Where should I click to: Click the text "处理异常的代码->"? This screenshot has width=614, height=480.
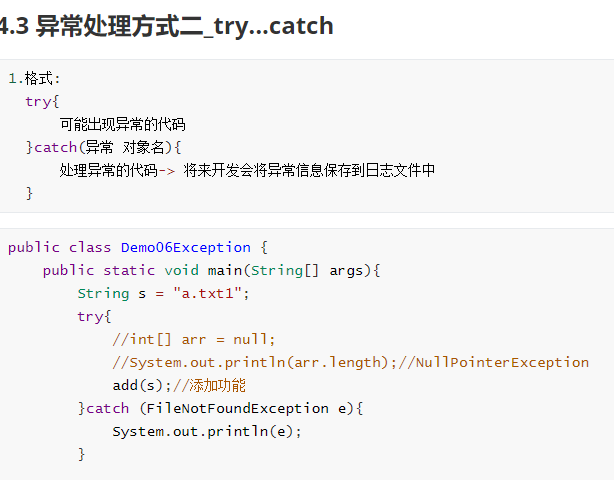point(117,170)
